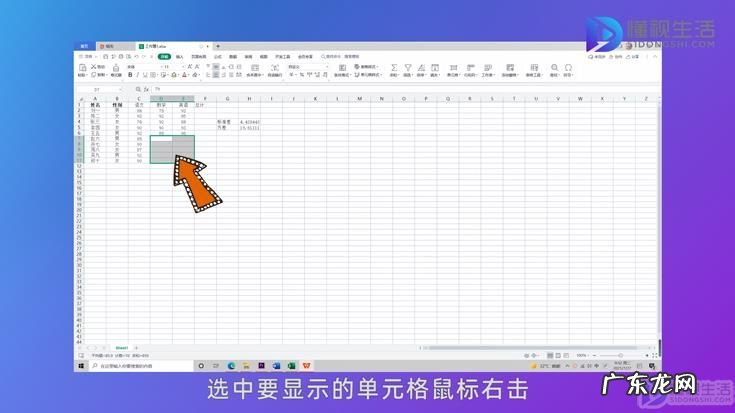The image size is (735, 413).
Task: Click the Merge and Center icon
Action: pyautogui.click(x=255, y=68)
